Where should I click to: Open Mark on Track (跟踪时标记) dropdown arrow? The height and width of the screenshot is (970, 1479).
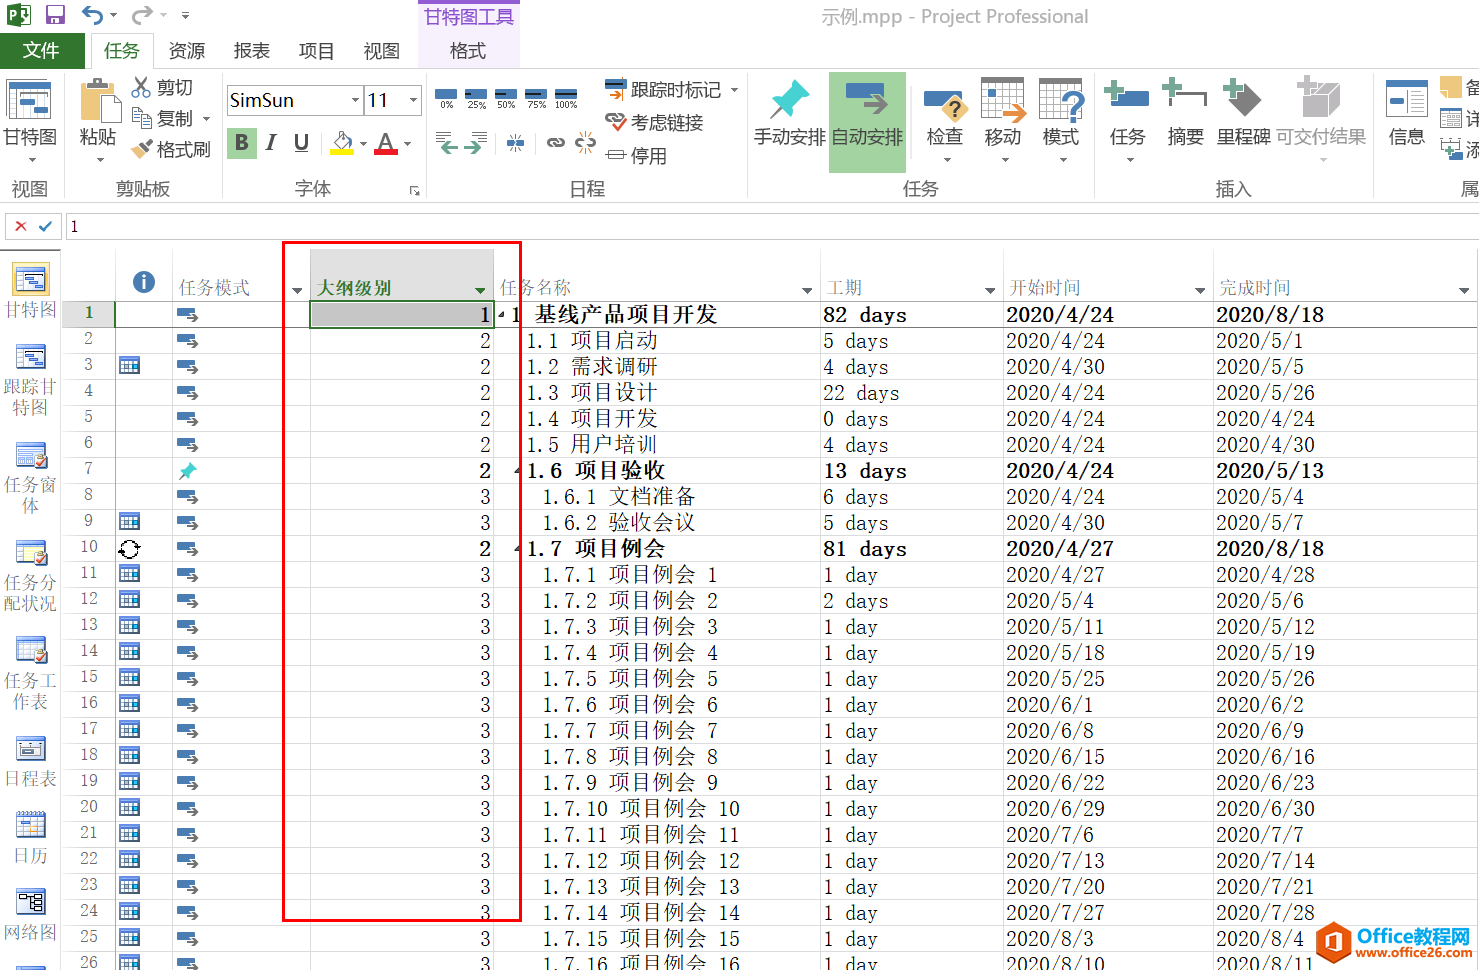(734, 89)
